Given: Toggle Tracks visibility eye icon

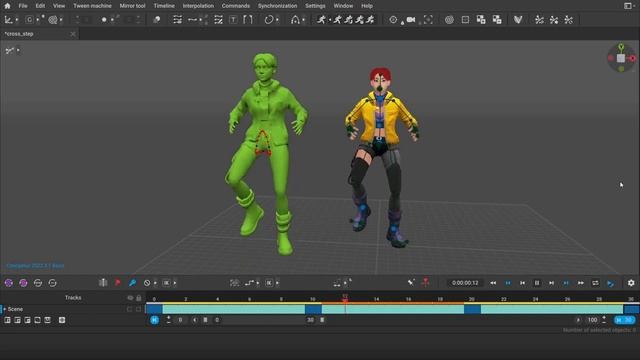Looking at the screenshot, I should coord(130,298).
